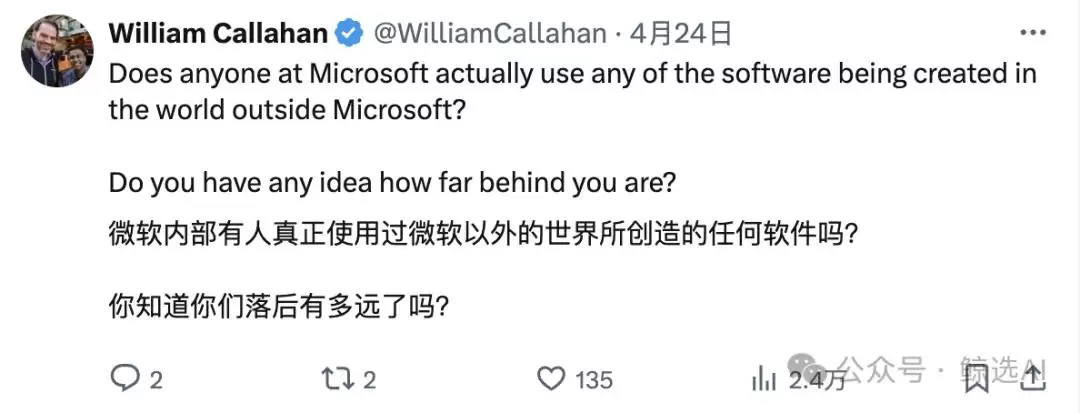Click the 2.4万 views count

point(817,380)
